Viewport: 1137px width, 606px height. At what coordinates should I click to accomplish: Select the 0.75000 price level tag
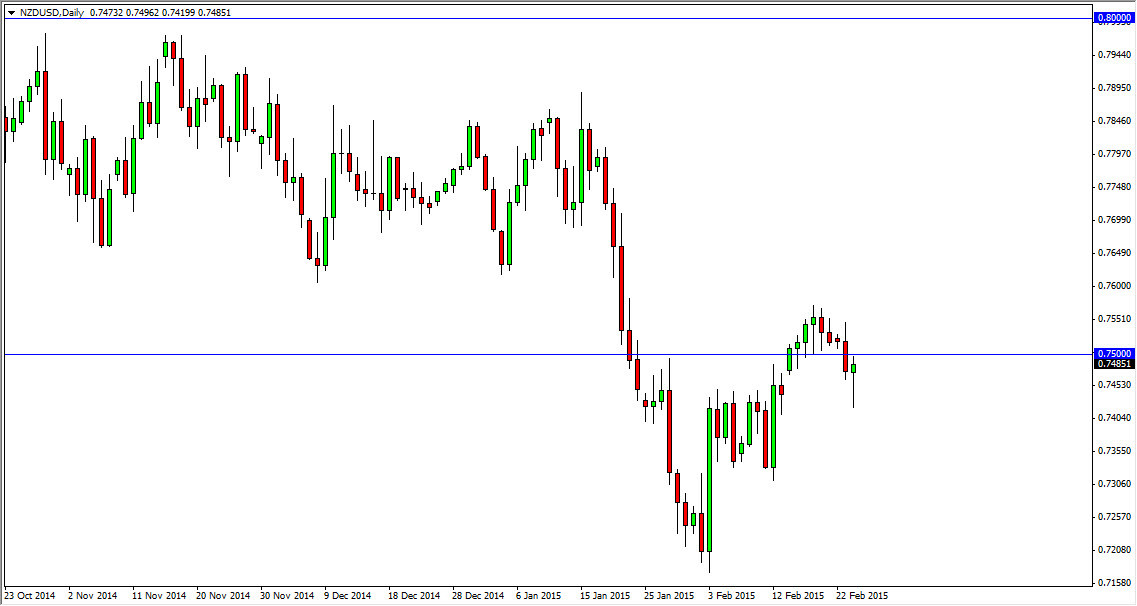(x=1112, y=355)
